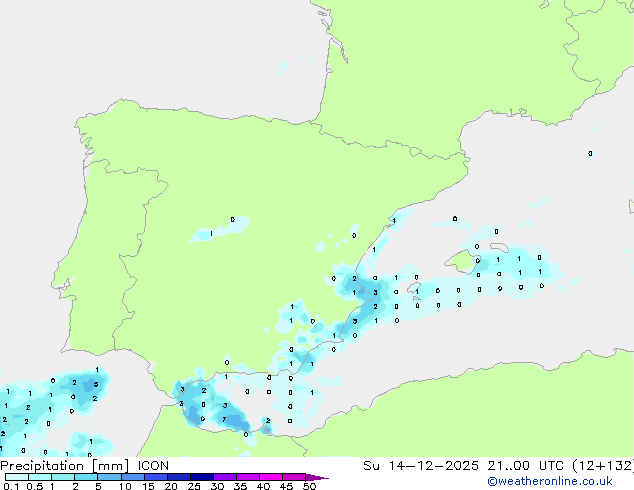Open the weatheronline.co.uk copyright link
634x490 pixels.
point(550,481)
